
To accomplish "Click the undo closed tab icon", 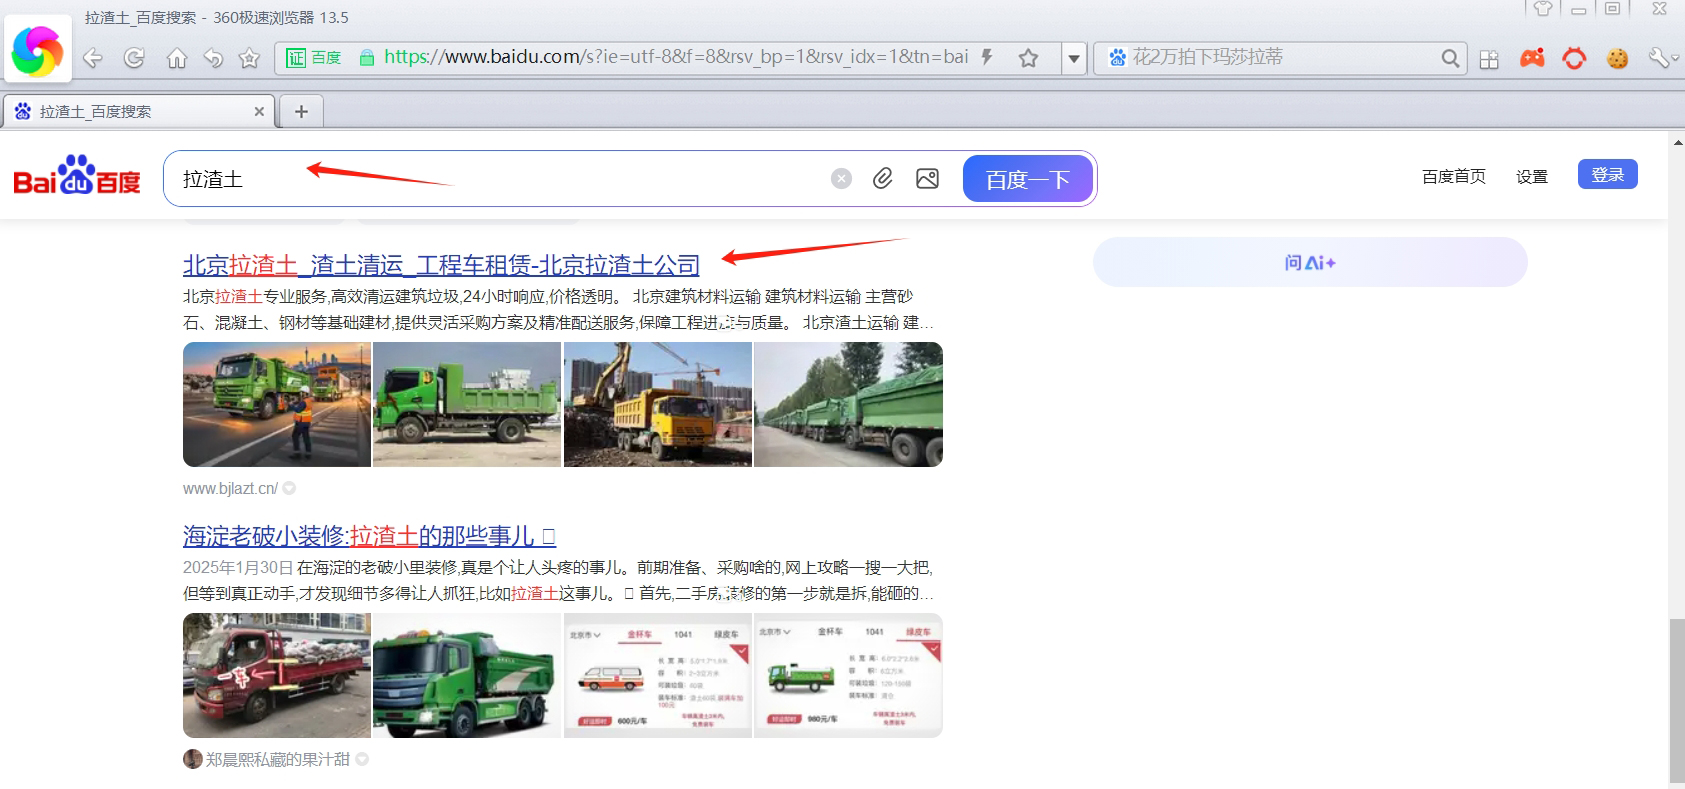I will [x=213, y=58].
